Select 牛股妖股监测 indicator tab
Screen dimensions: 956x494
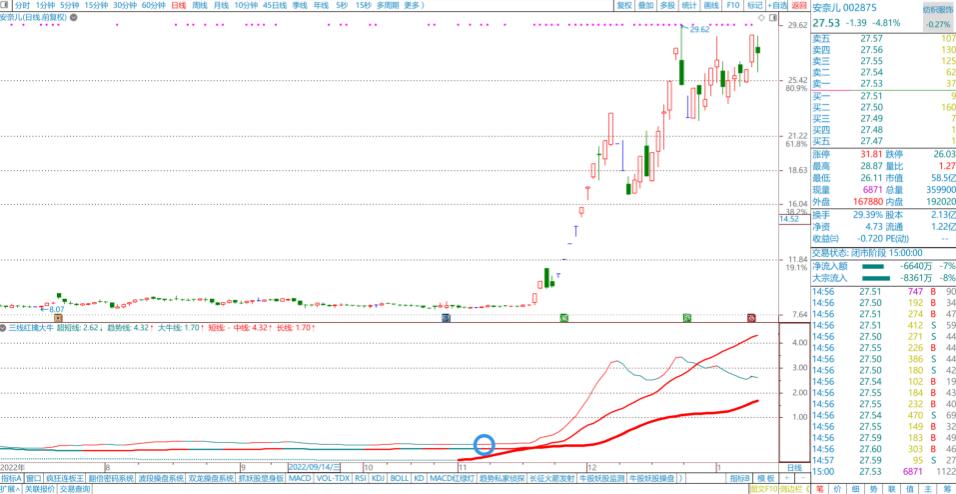tap(602, 478)
